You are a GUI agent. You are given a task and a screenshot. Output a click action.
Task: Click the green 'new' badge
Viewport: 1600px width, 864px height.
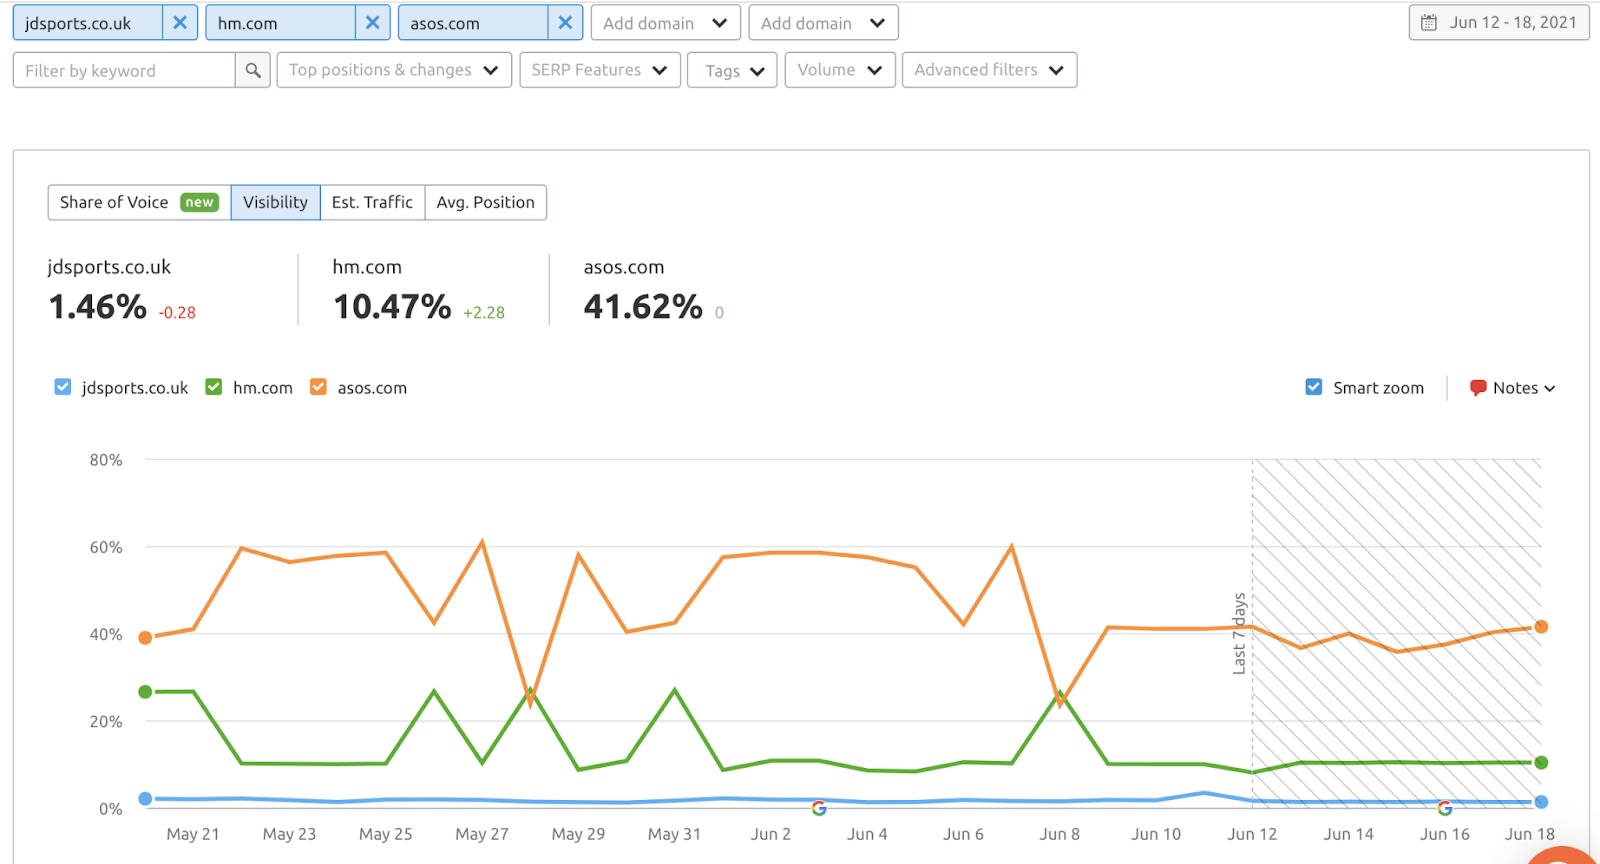(199, 202)
